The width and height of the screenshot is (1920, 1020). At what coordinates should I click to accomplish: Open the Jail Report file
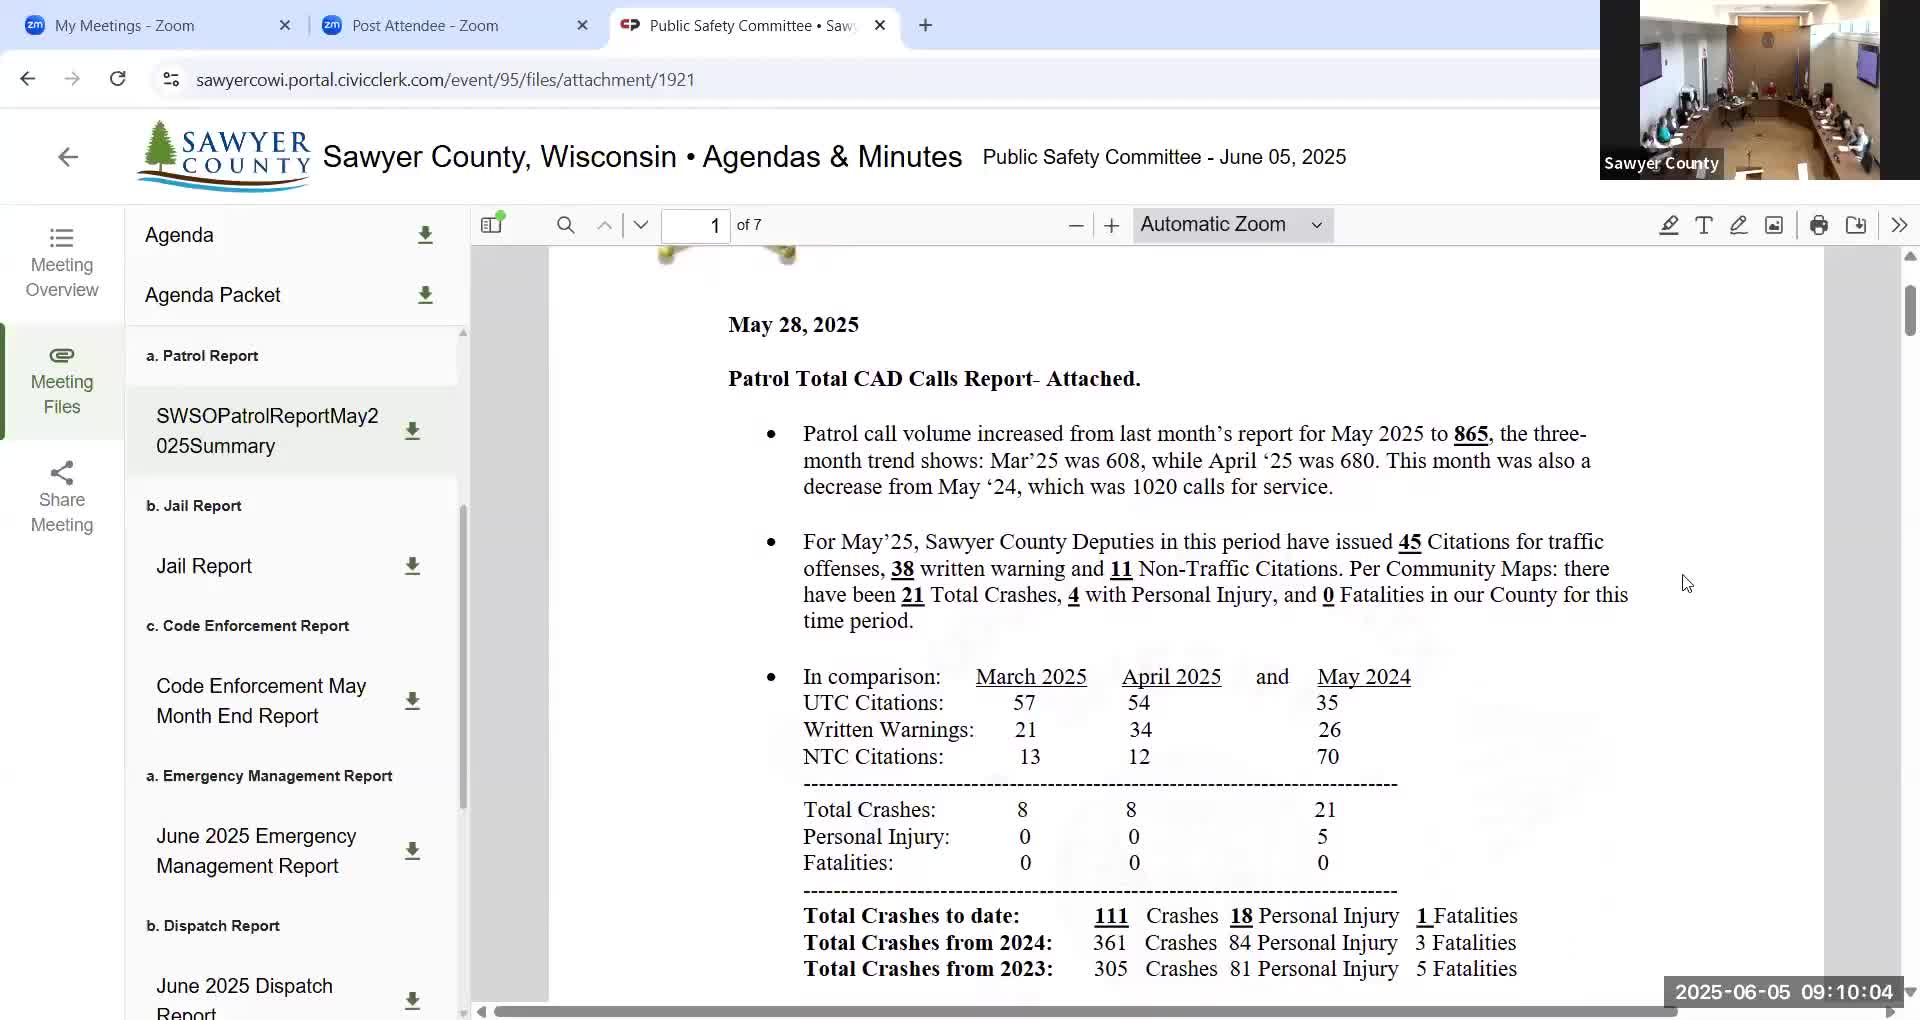204,566
